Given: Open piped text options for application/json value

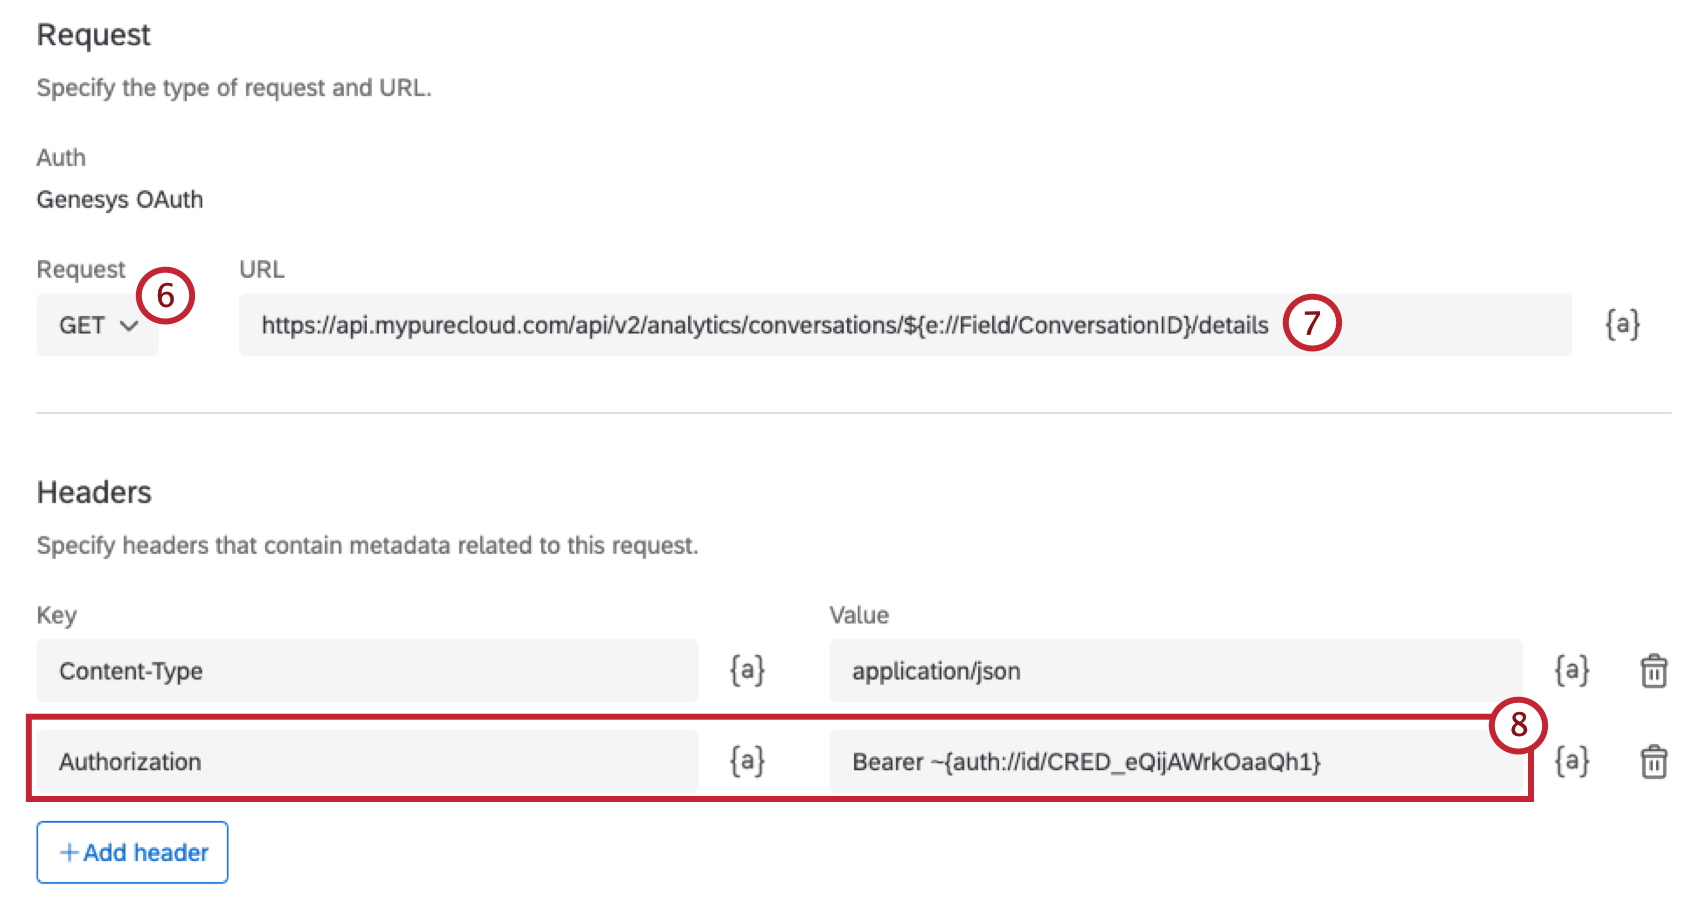Looking at the screenshot, I should 1571,671.
